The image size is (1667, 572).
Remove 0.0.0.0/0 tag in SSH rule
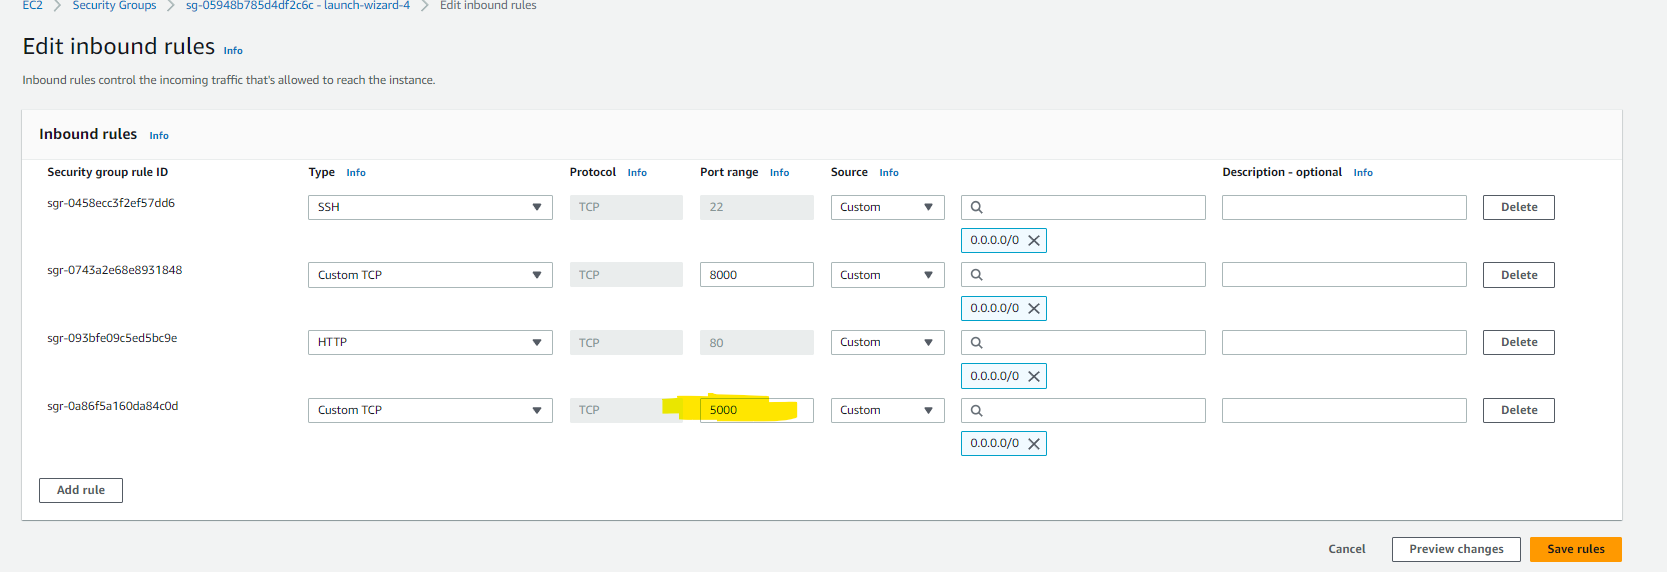point(1034,241)
